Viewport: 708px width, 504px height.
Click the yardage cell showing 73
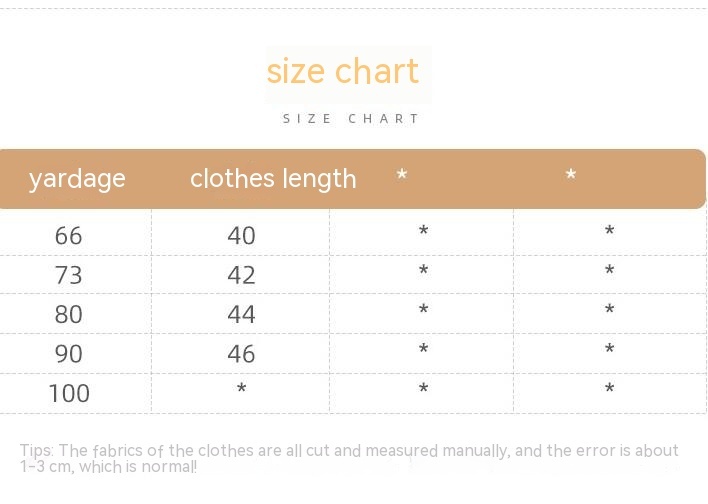pos(69,275)
